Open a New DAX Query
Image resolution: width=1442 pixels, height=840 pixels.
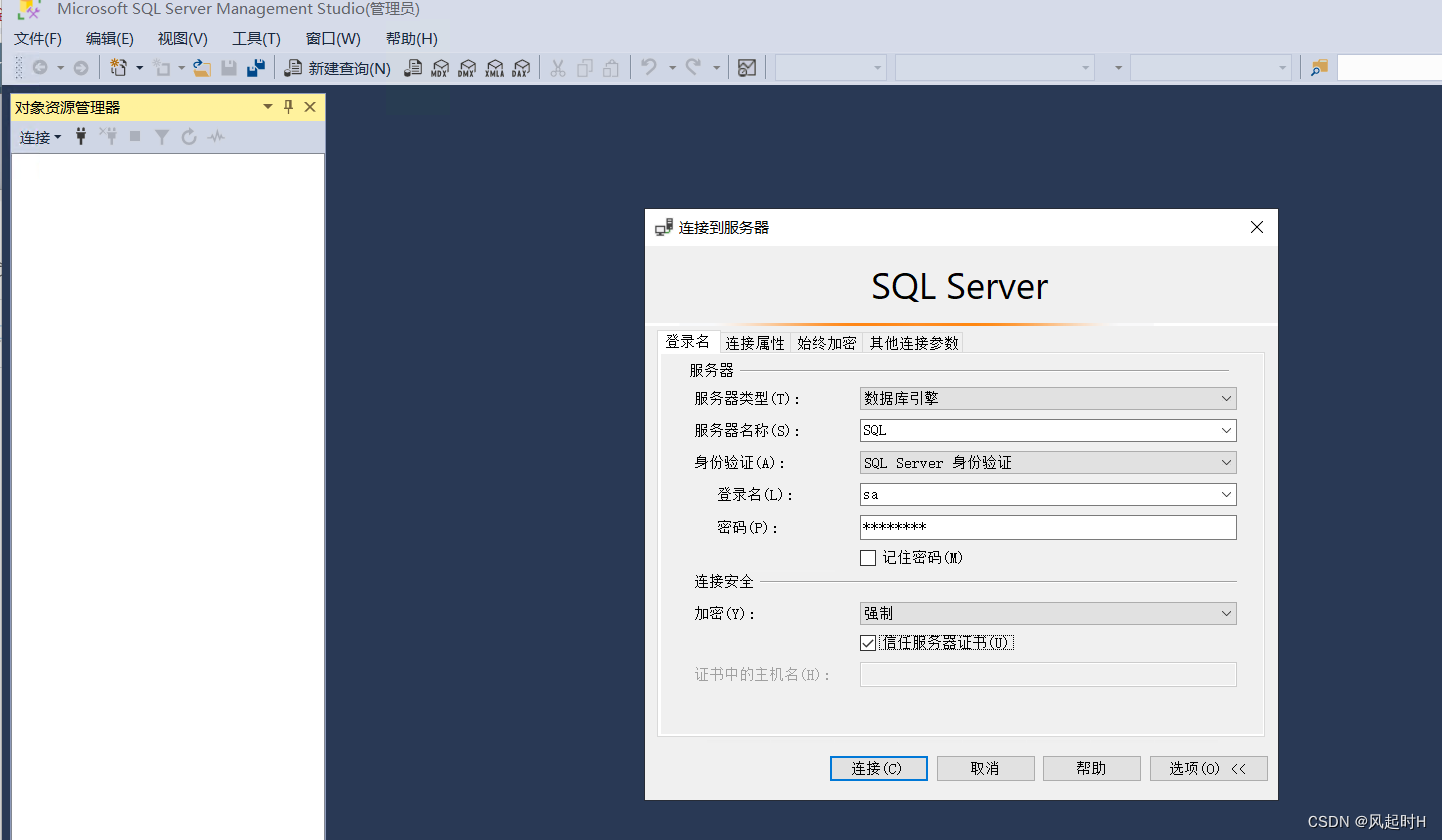pos(521,67)
